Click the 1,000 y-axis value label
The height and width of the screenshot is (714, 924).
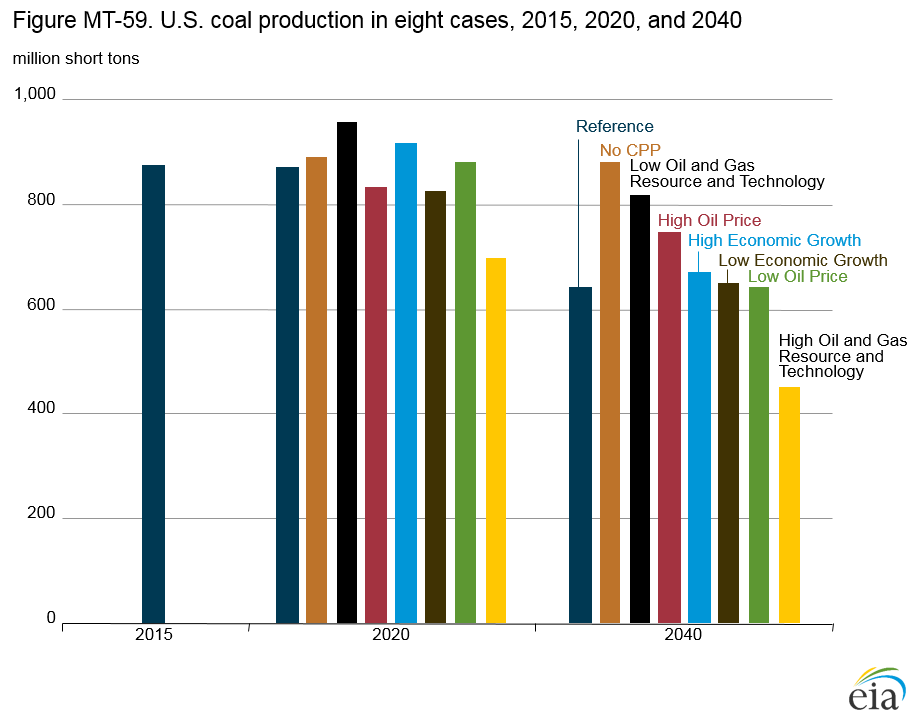tap(35, 94)
